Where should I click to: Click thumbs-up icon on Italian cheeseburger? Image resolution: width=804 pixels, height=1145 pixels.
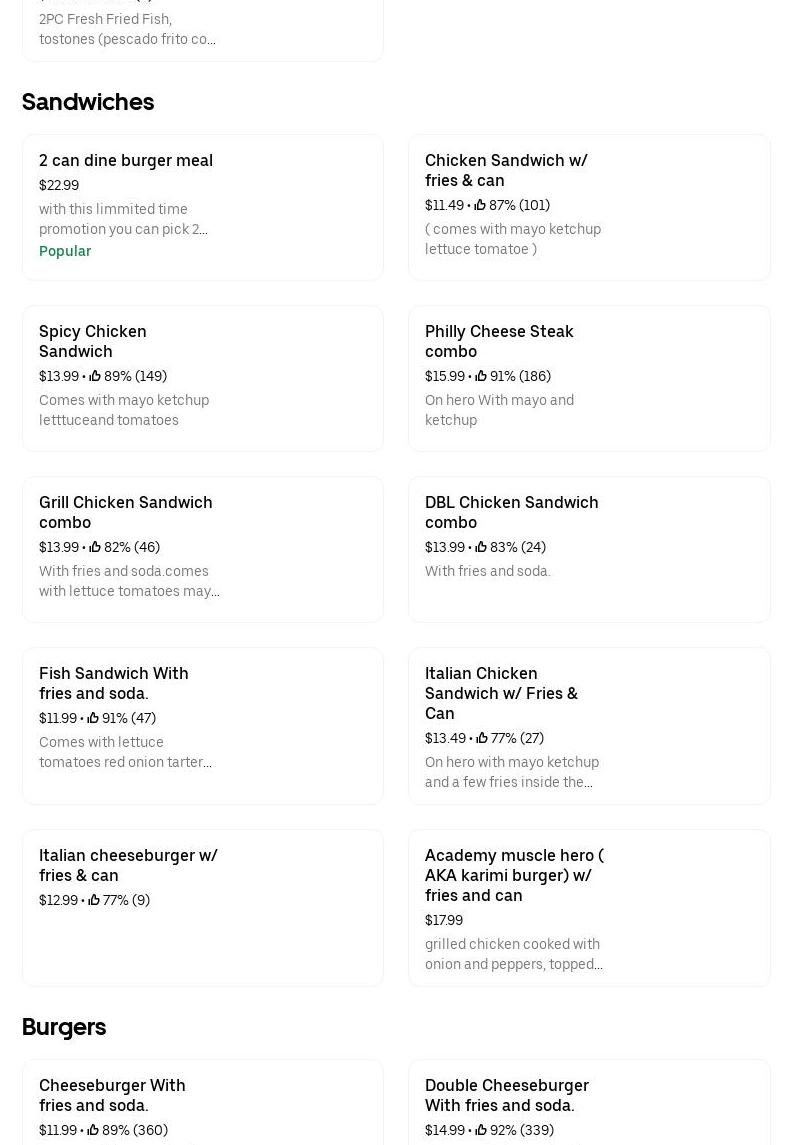pyautogui.click(x=94, y=900)
